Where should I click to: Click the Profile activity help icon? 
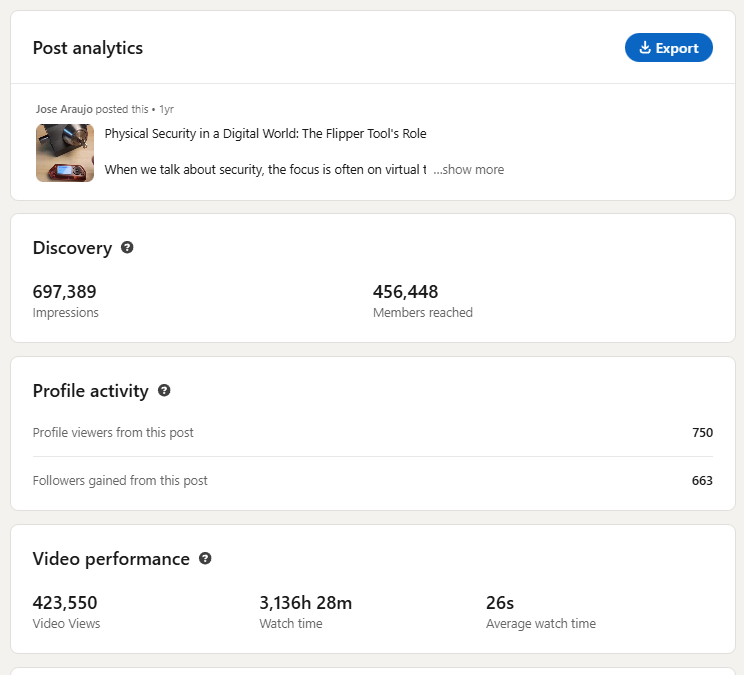click(164, 391)
